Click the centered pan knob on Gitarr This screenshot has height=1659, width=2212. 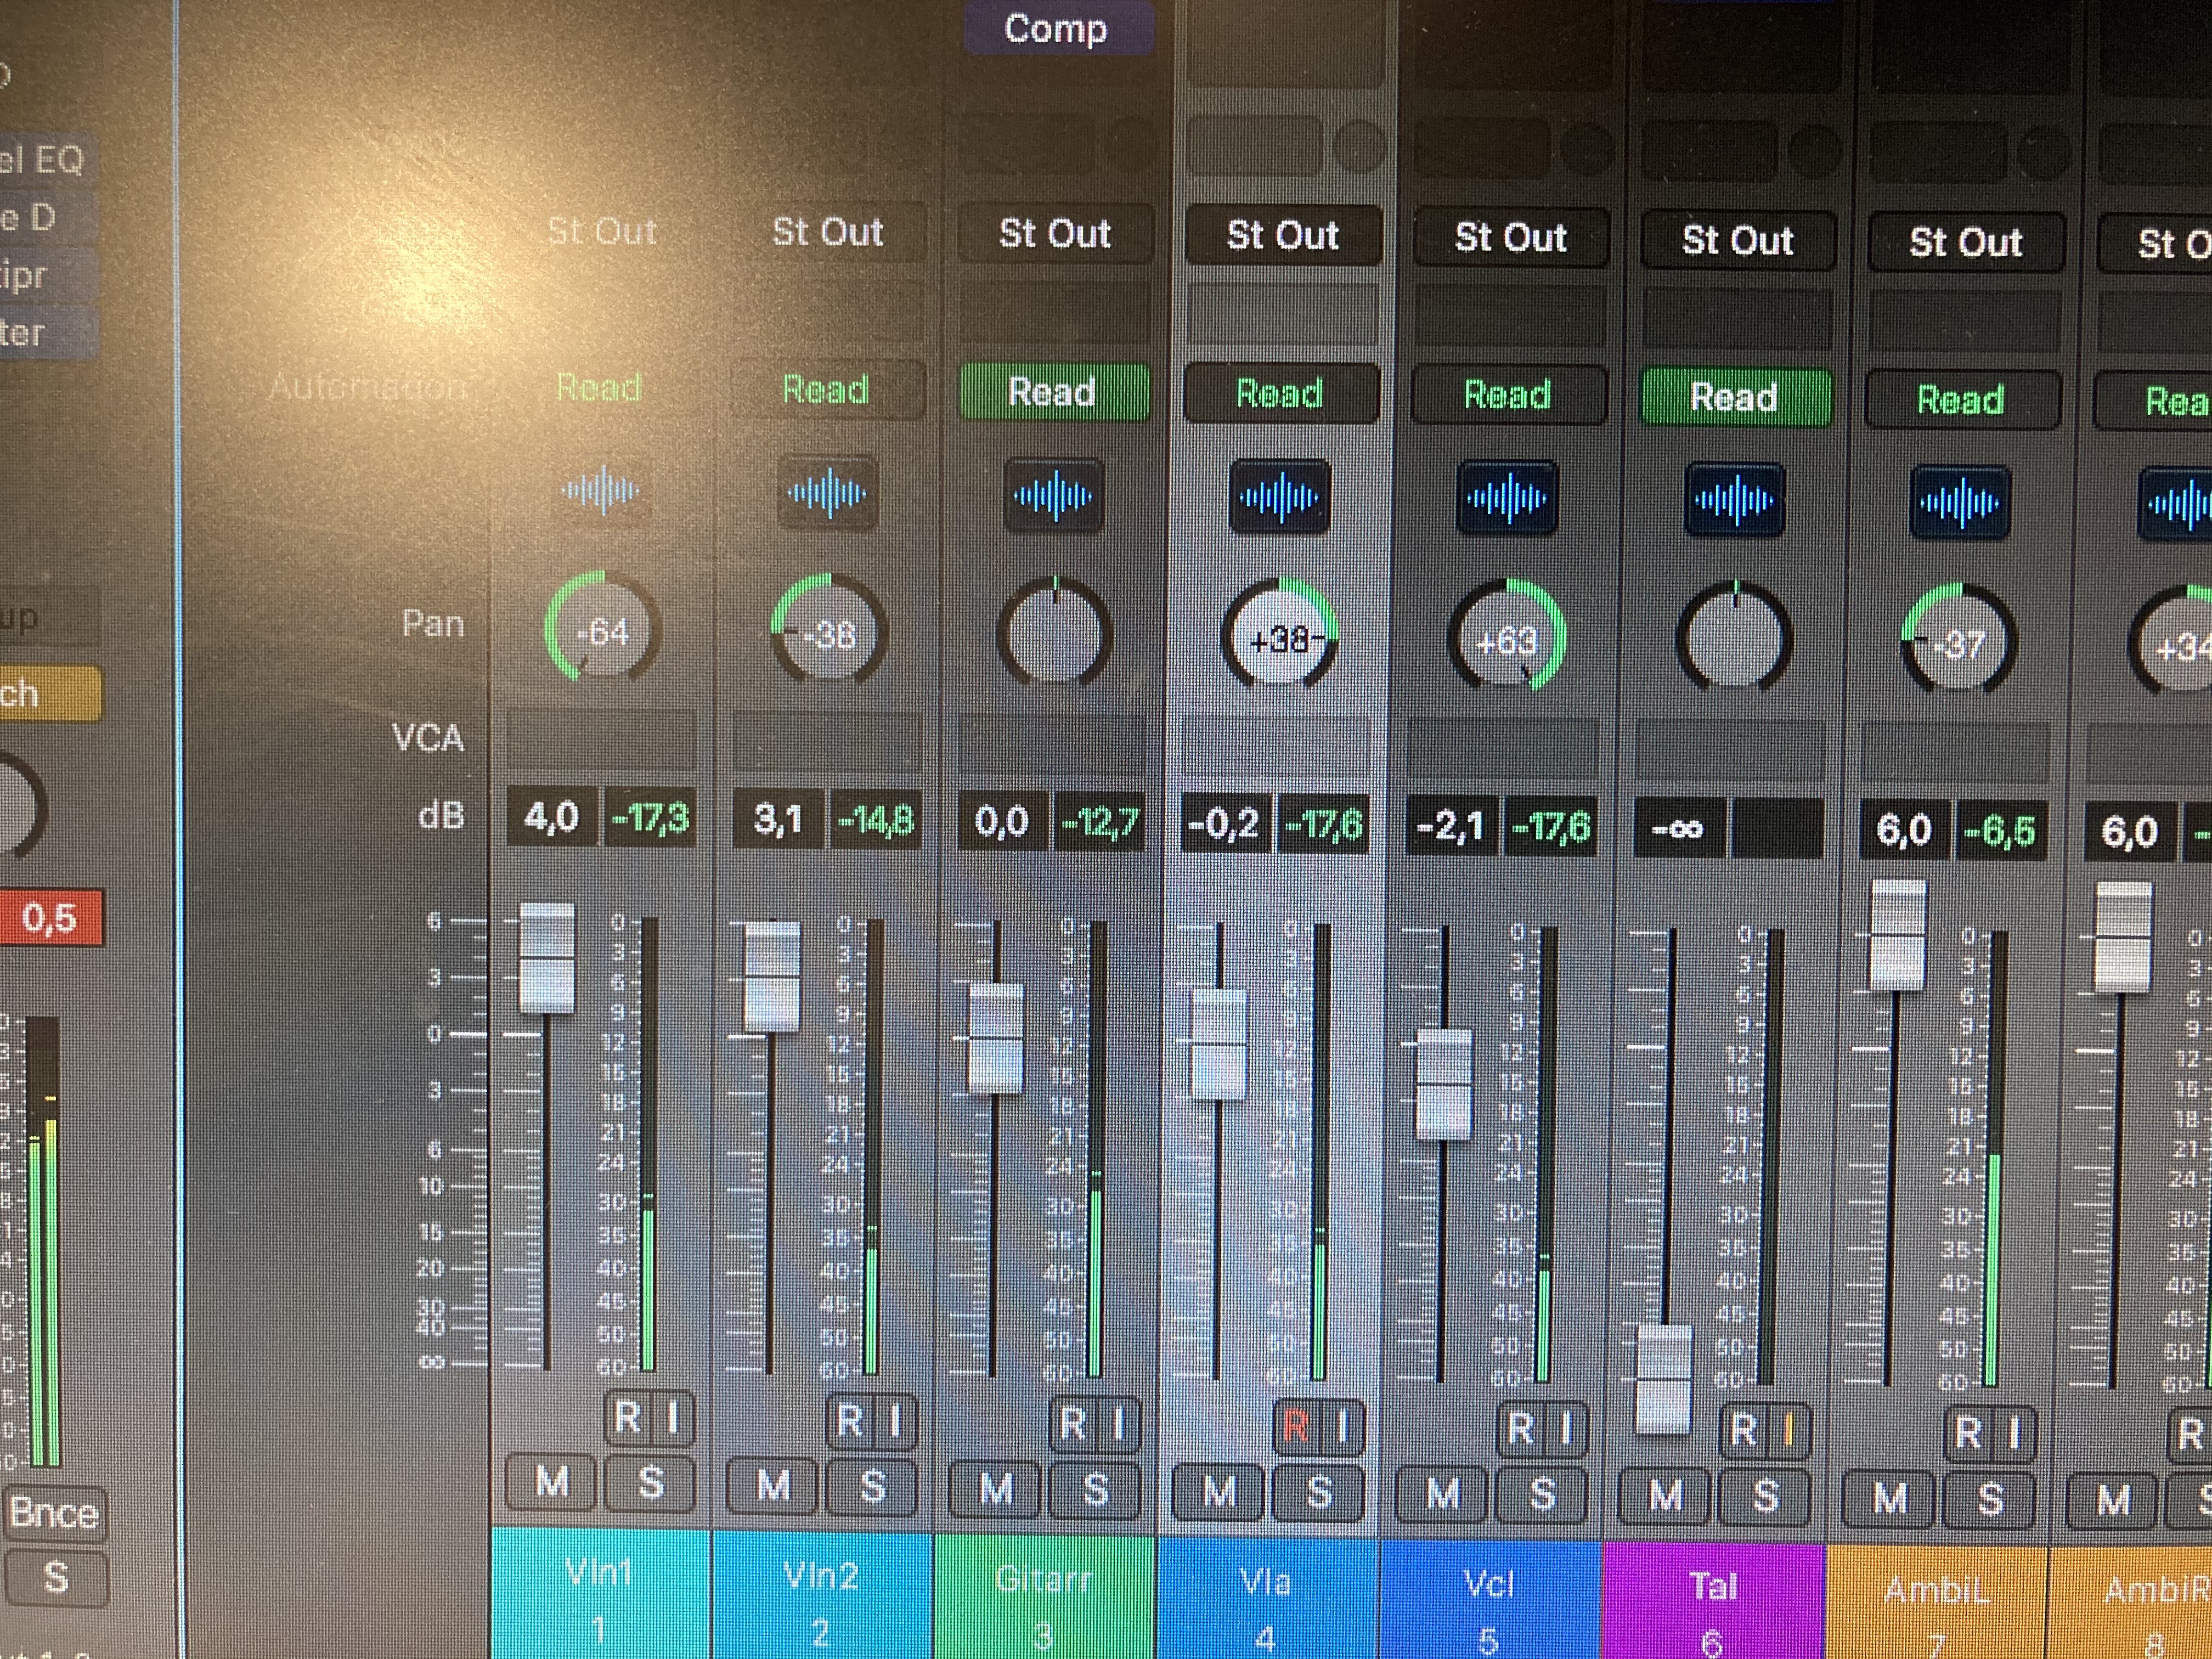click(x=1054, y=634)
